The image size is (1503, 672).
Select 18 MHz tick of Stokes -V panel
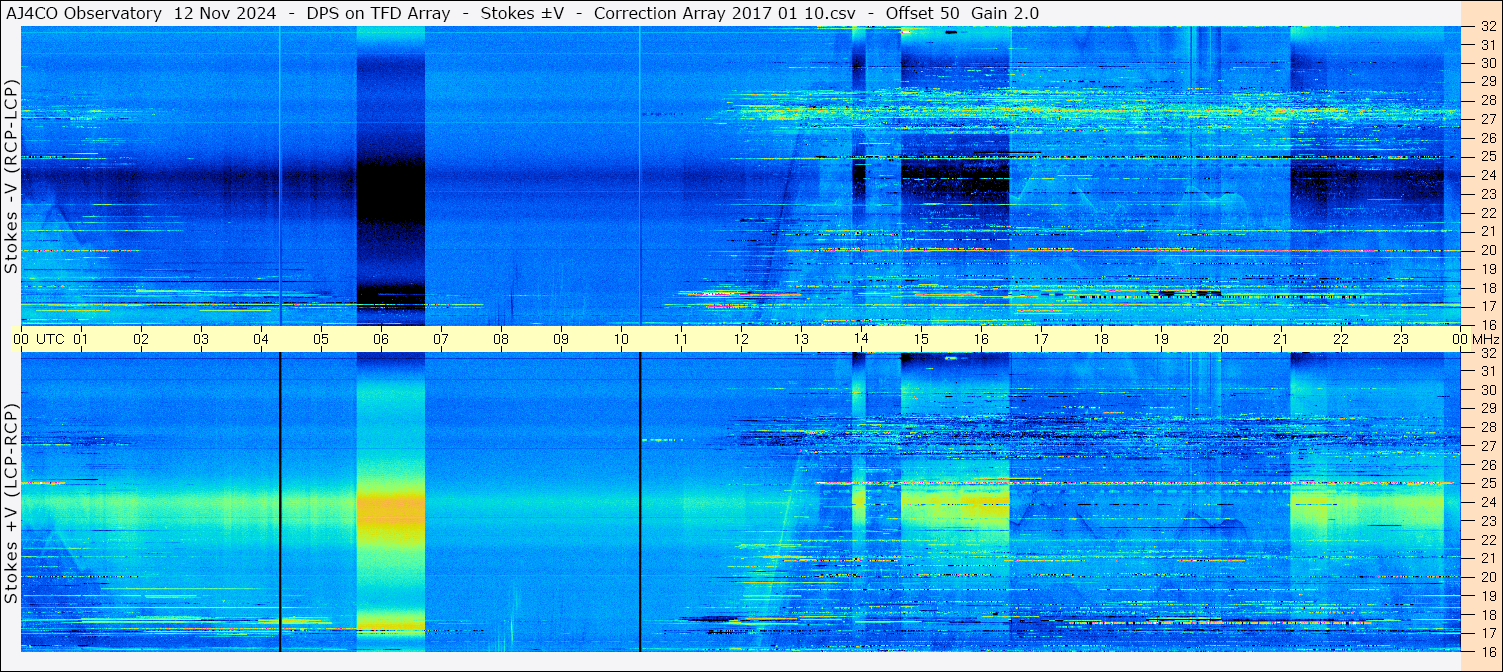[x=1488, y=288]
